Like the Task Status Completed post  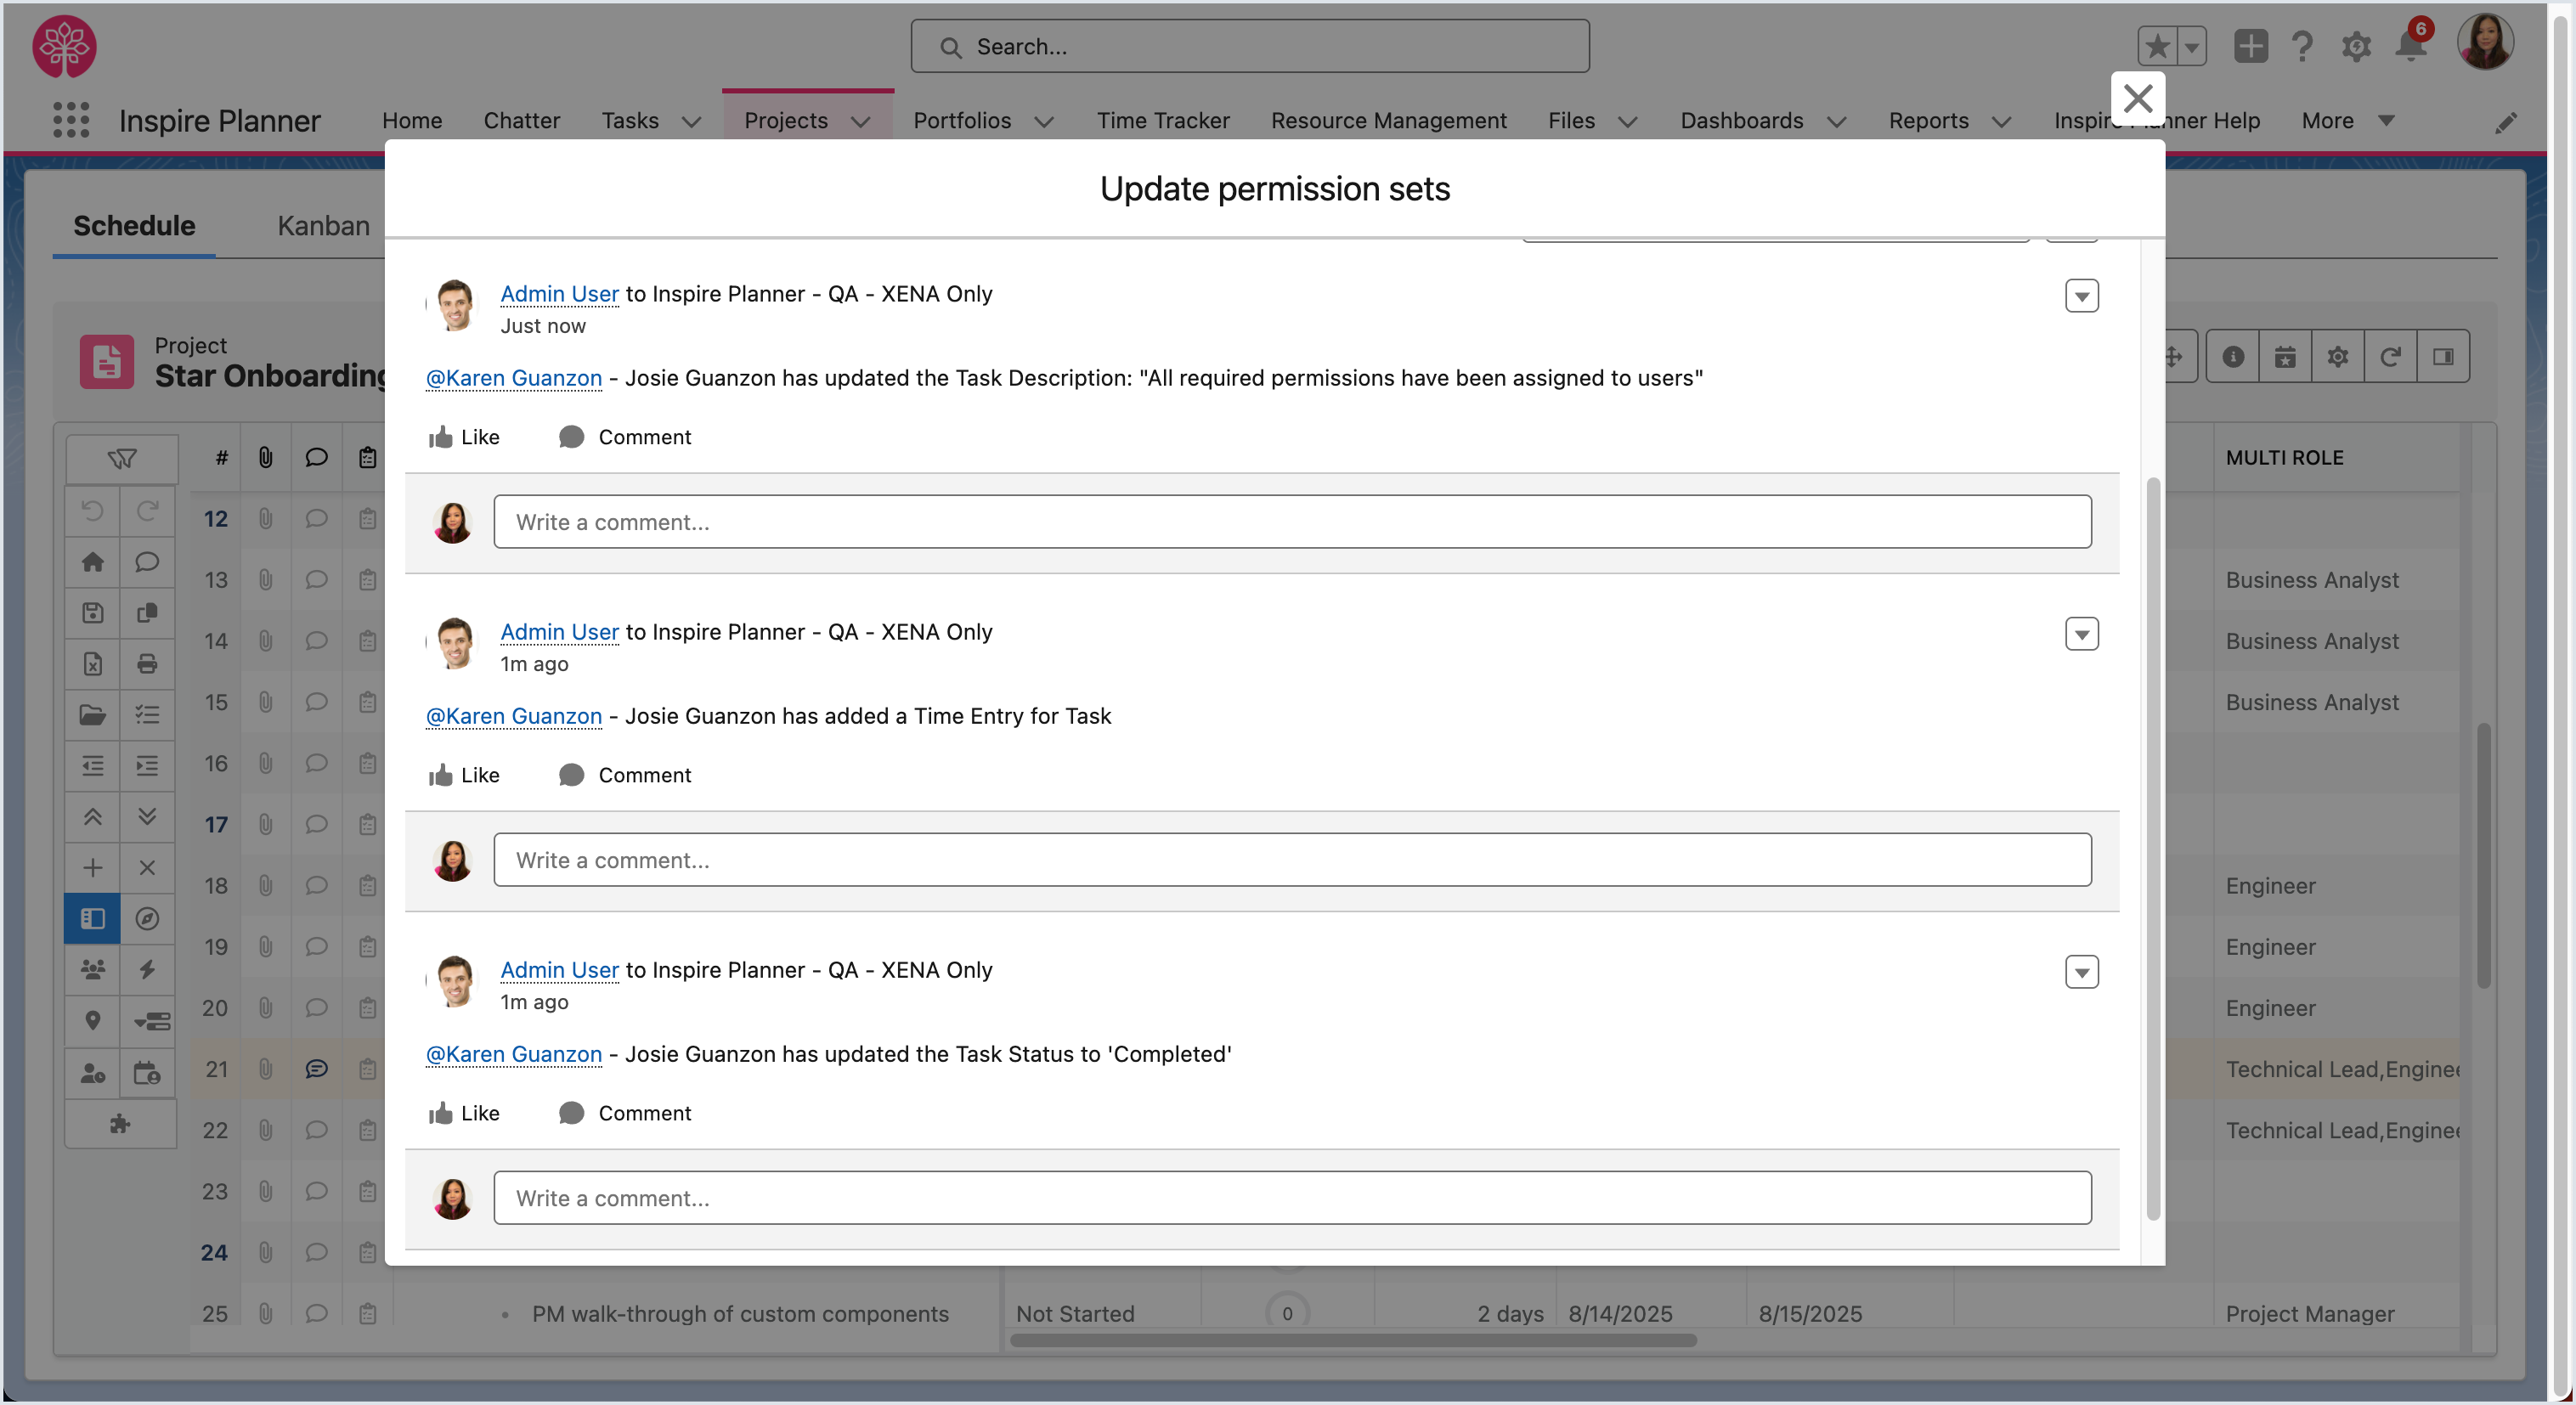point(464,1113)
